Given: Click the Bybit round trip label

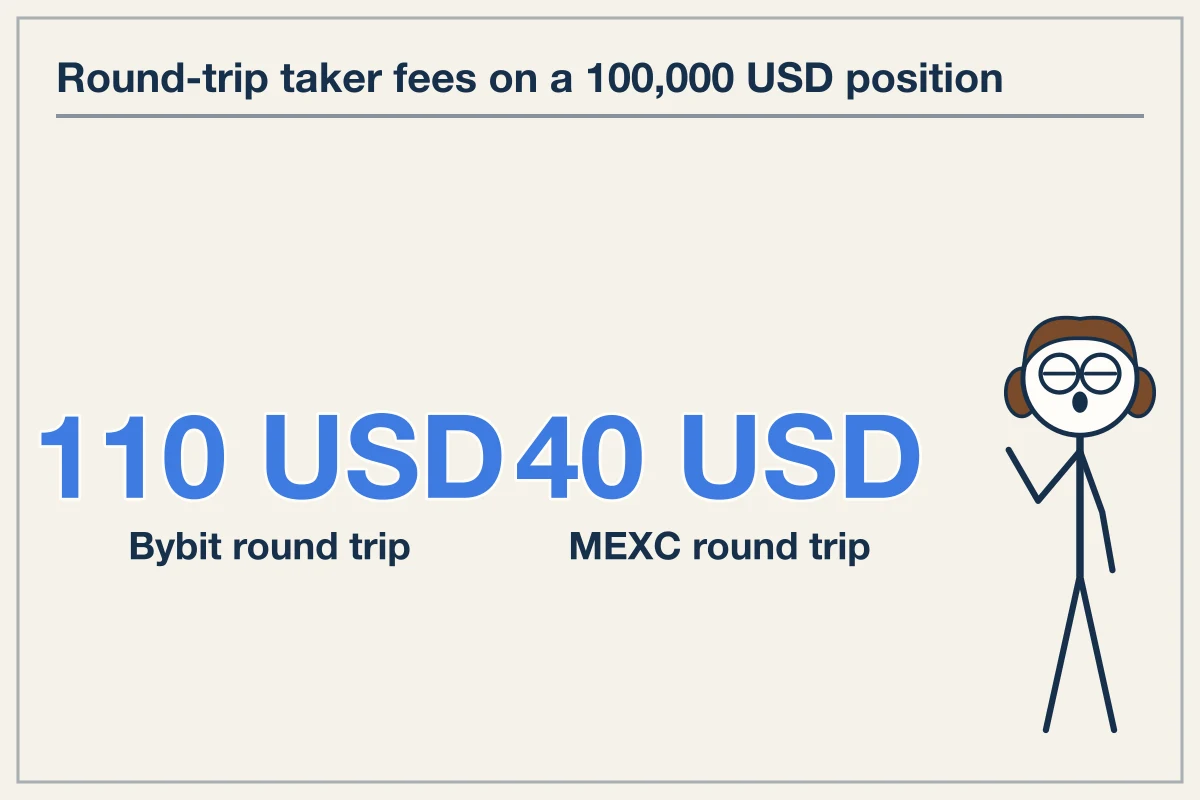Looking at the screenshot, I should pyautogui.click(x=270, y=547).
